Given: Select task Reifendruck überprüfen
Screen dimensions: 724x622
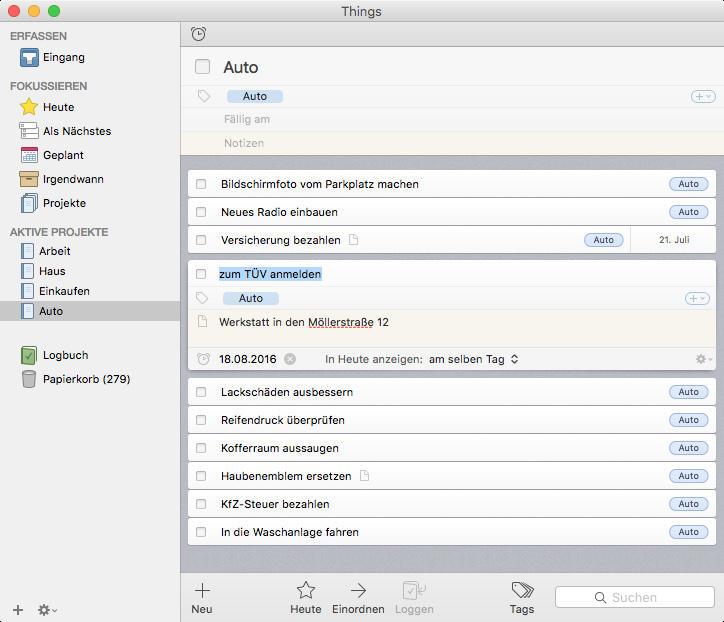Looking at the screenshot, I should [x=452, y=420].
